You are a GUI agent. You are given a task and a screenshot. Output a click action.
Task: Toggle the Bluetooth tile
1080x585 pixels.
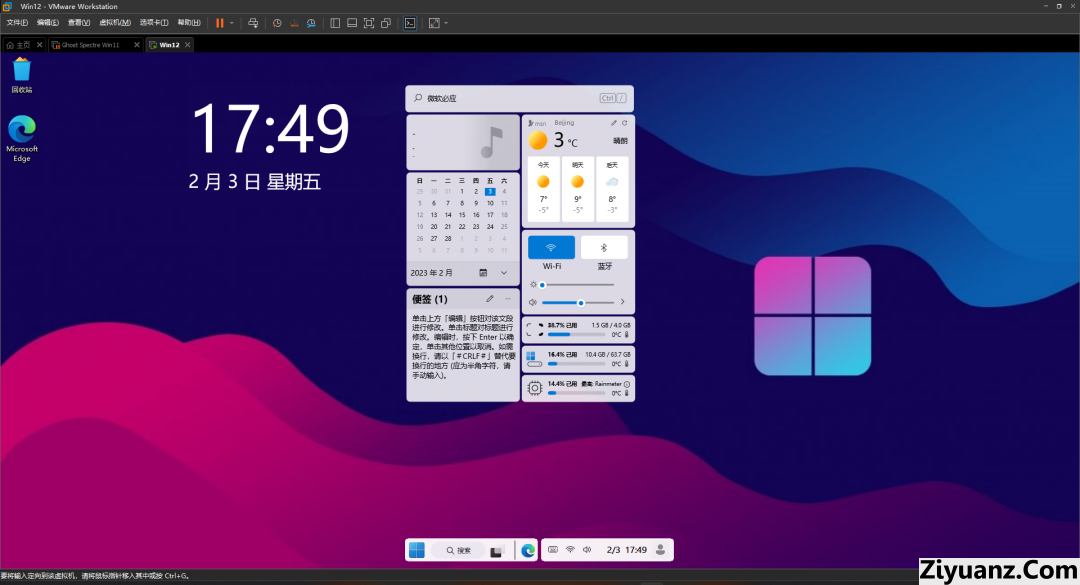[x=604, y=247]
